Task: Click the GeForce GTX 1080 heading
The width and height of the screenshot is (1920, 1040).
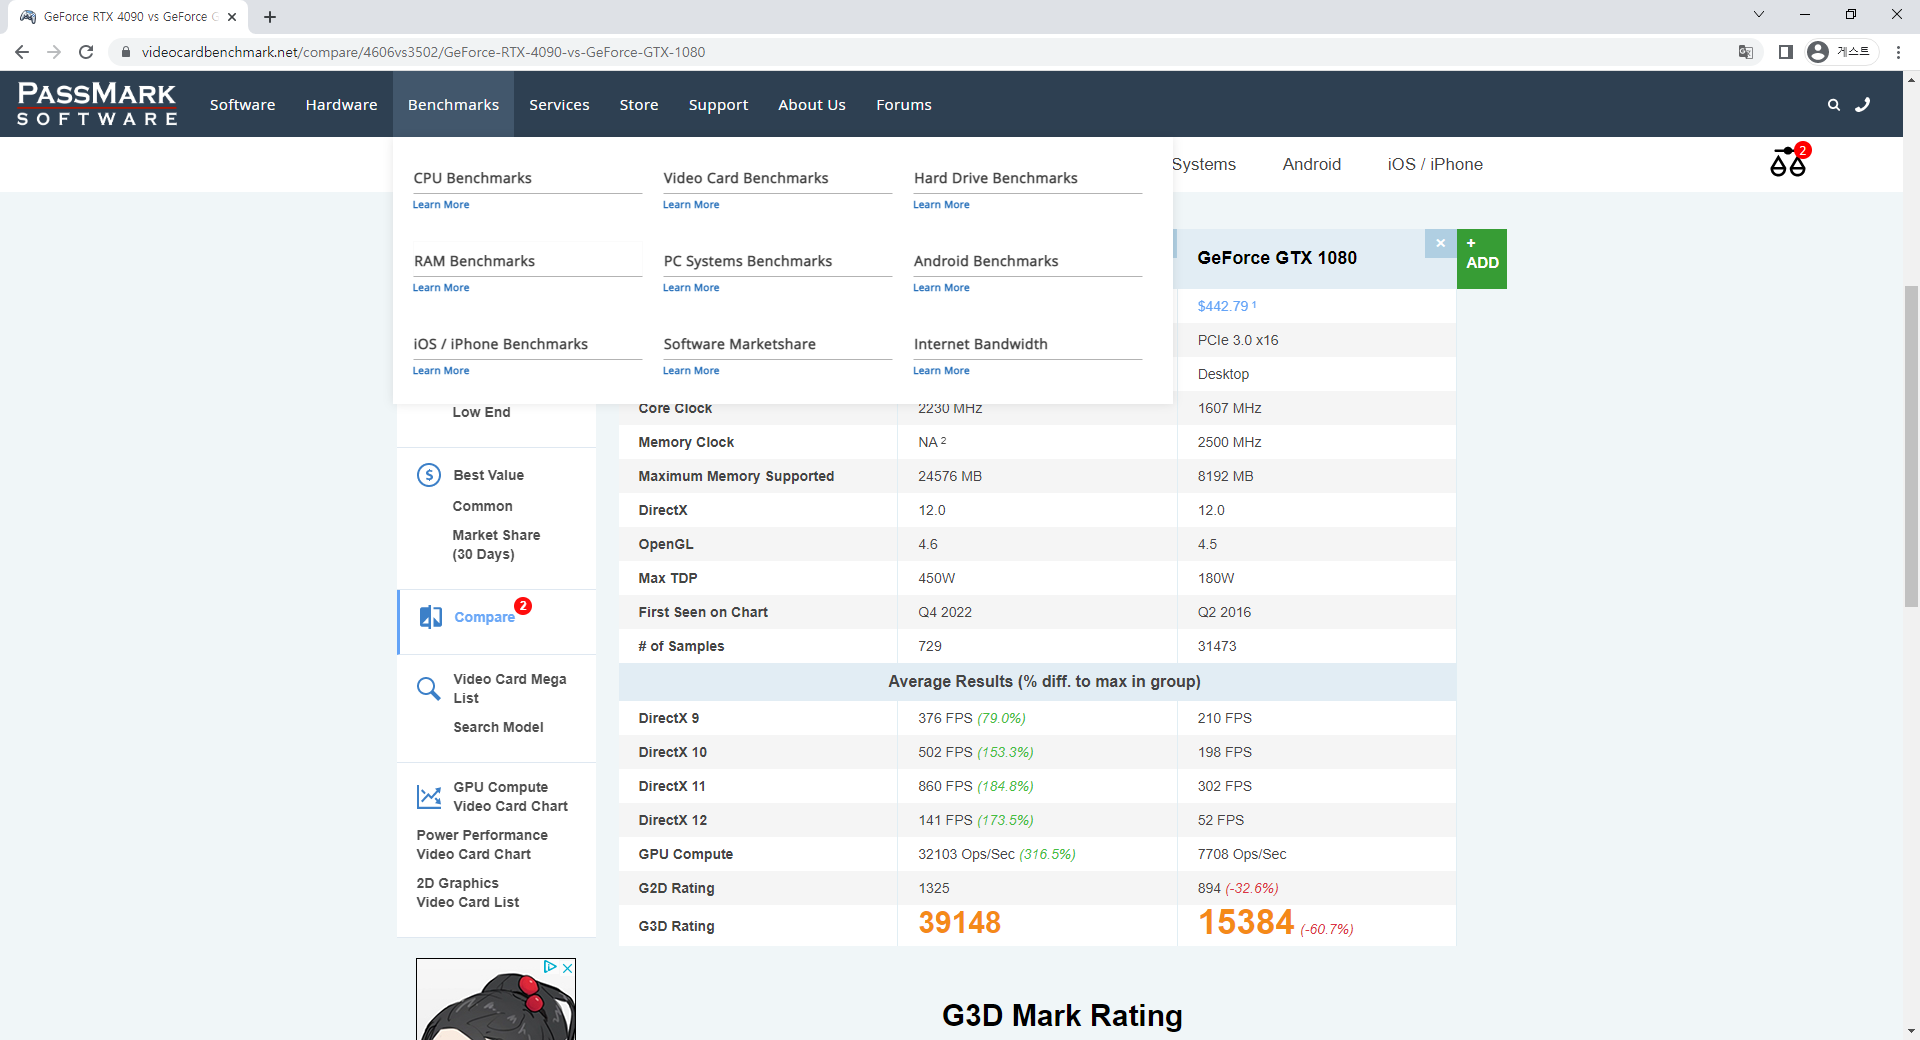Action: (1277, 258)
